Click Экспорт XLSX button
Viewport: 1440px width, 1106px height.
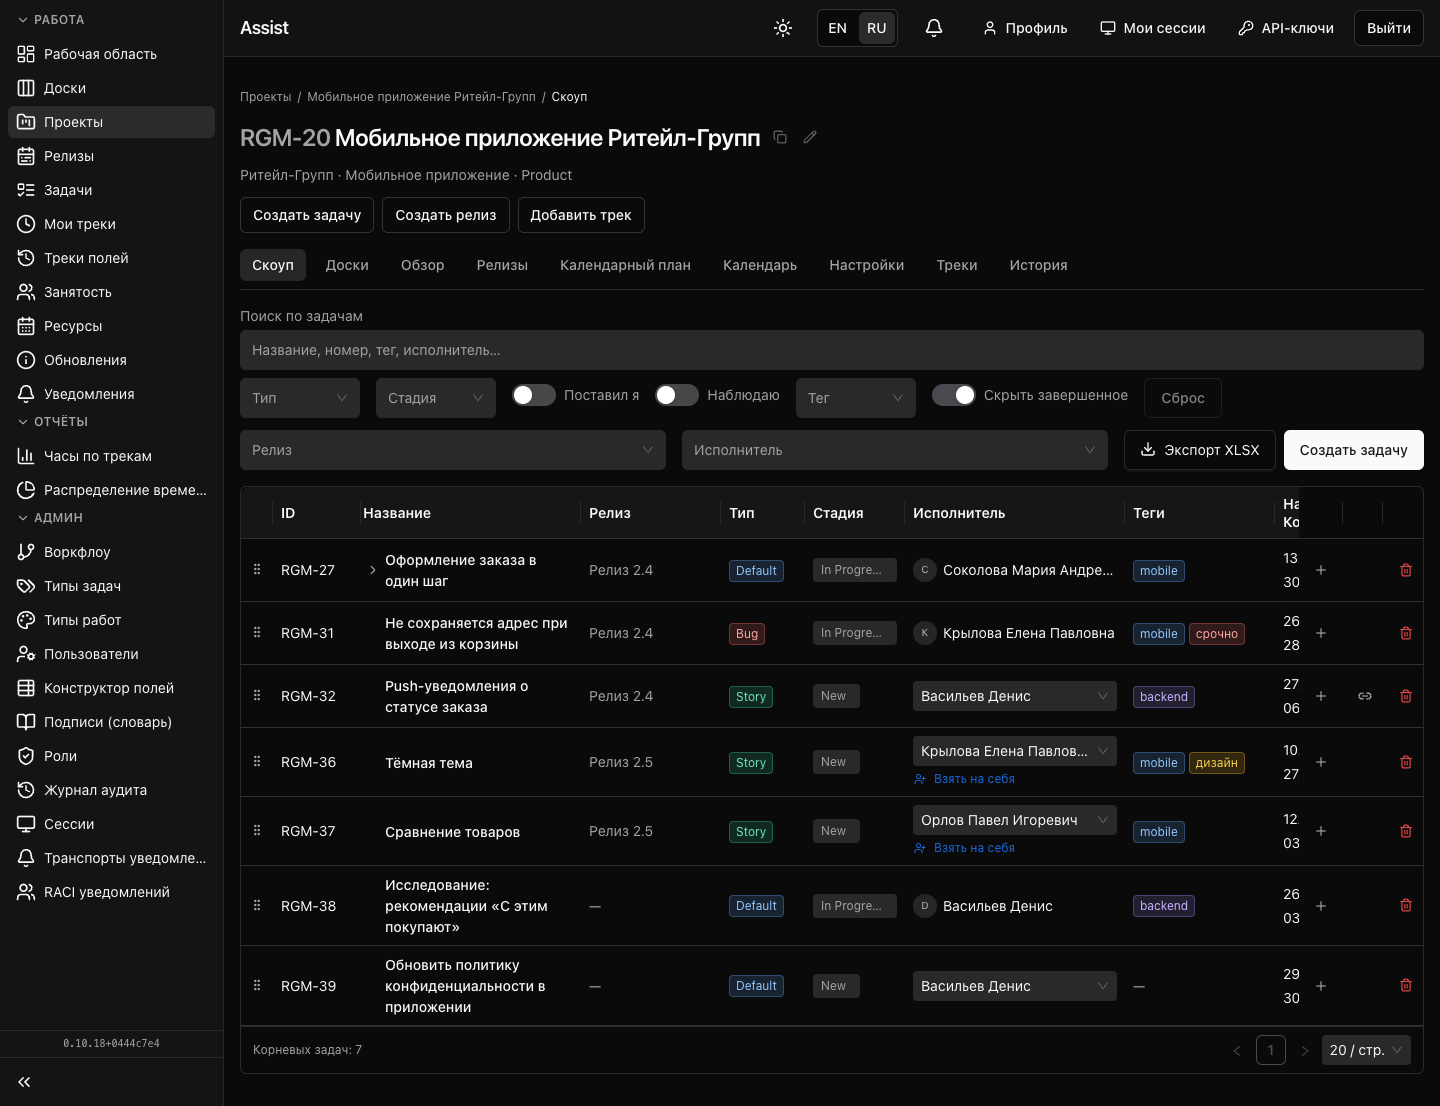pyautogui.click(x=1200, y=450)
